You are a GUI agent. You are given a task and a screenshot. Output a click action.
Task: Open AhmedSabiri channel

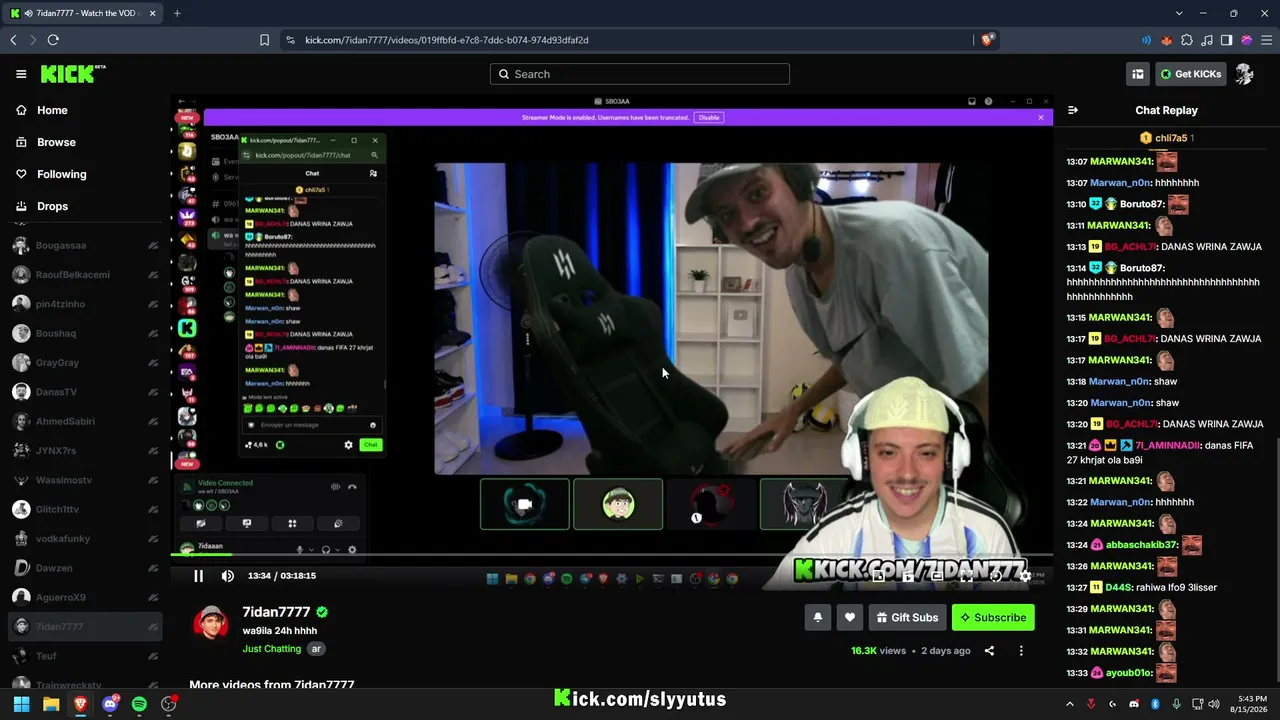tap(85, 421)
